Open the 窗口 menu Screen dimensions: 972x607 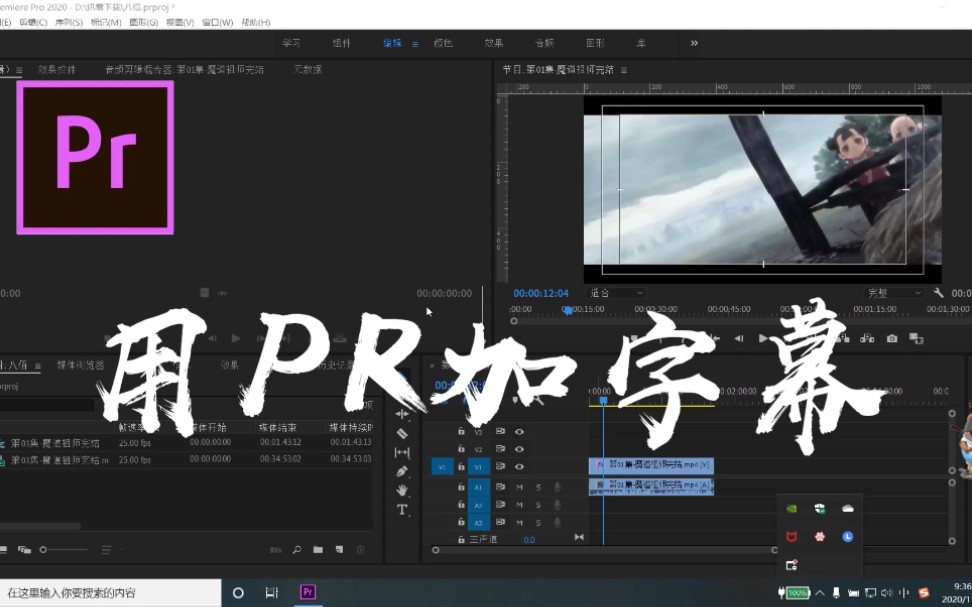click(x=219, y=22)
